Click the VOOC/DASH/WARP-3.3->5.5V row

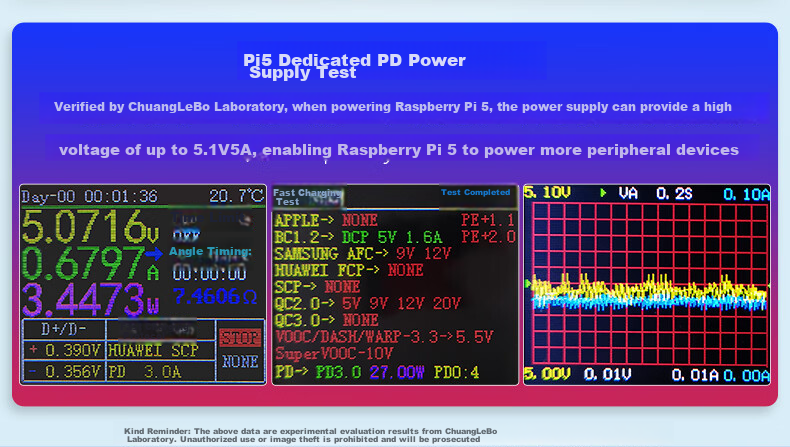tap(384, 337)
